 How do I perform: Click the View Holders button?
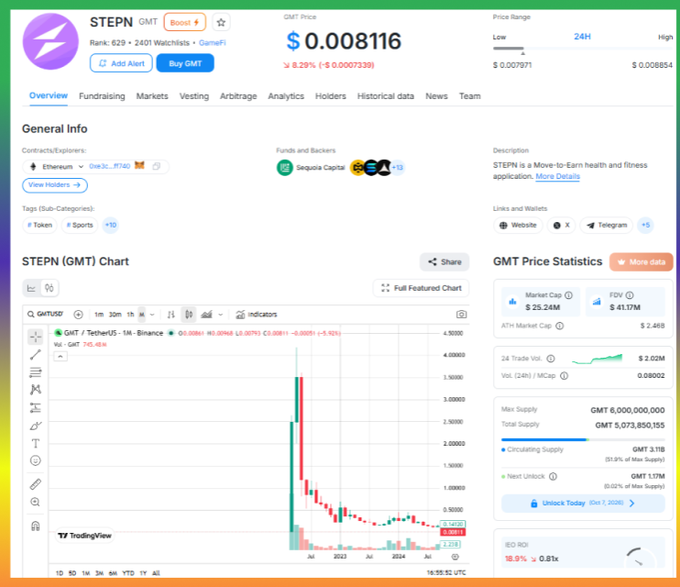tap(55, 185)
